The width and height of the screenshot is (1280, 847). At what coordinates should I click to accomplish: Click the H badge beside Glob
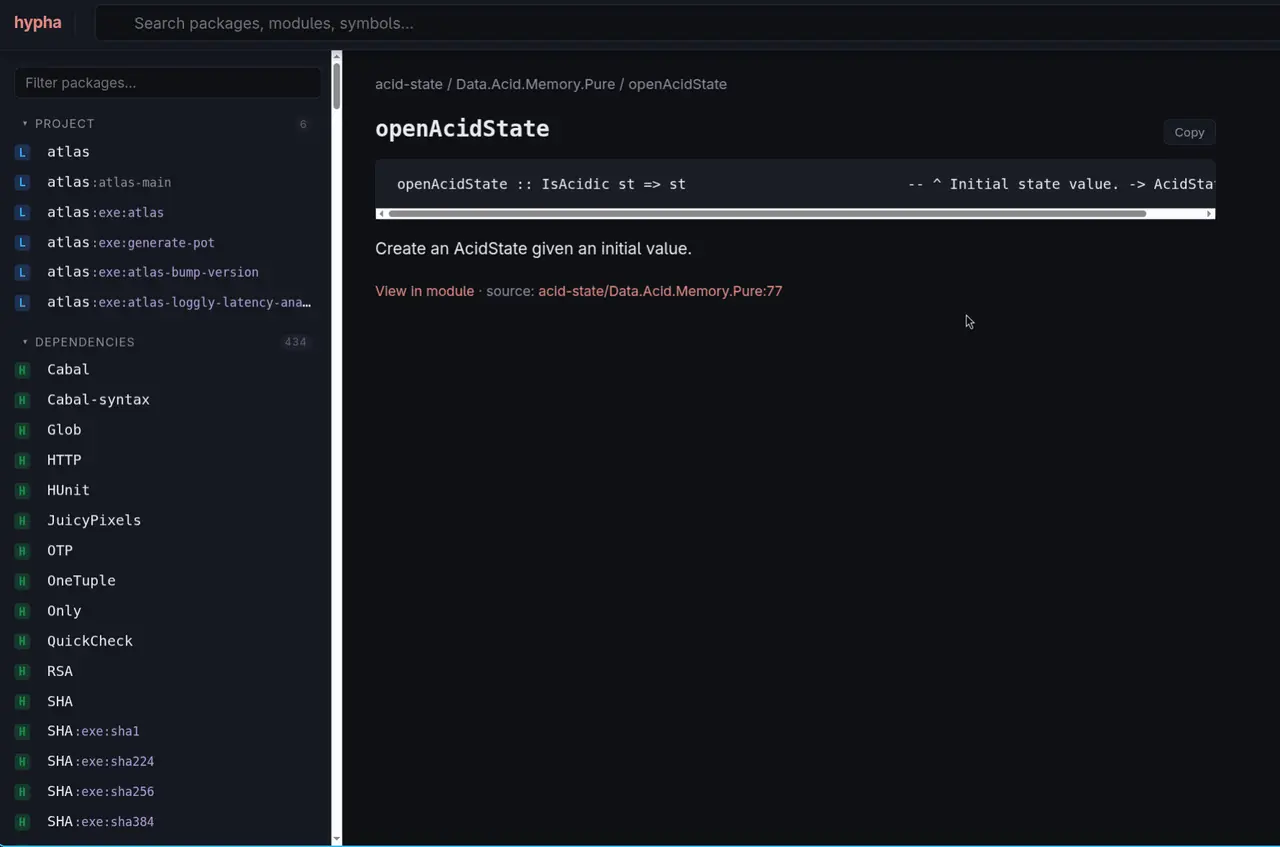coord(22,430)
